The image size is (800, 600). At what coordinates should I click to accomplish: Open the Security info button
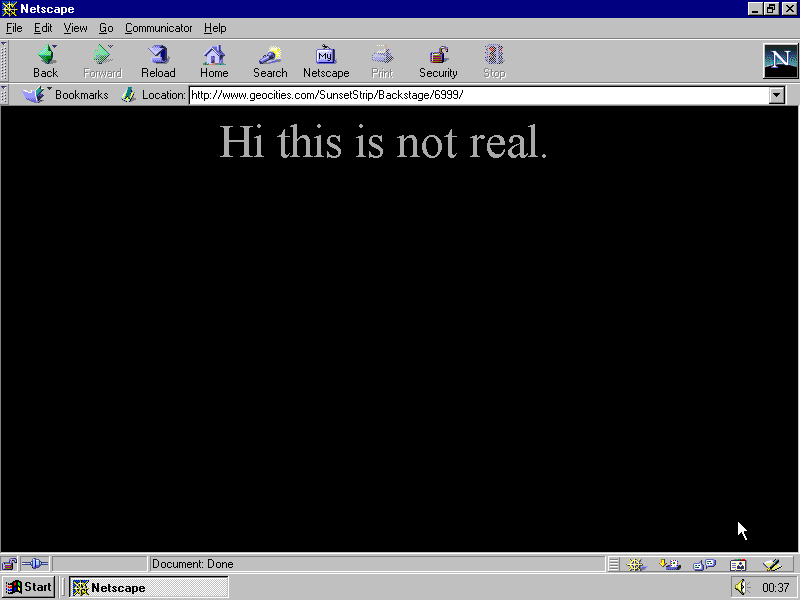[438, 61]
